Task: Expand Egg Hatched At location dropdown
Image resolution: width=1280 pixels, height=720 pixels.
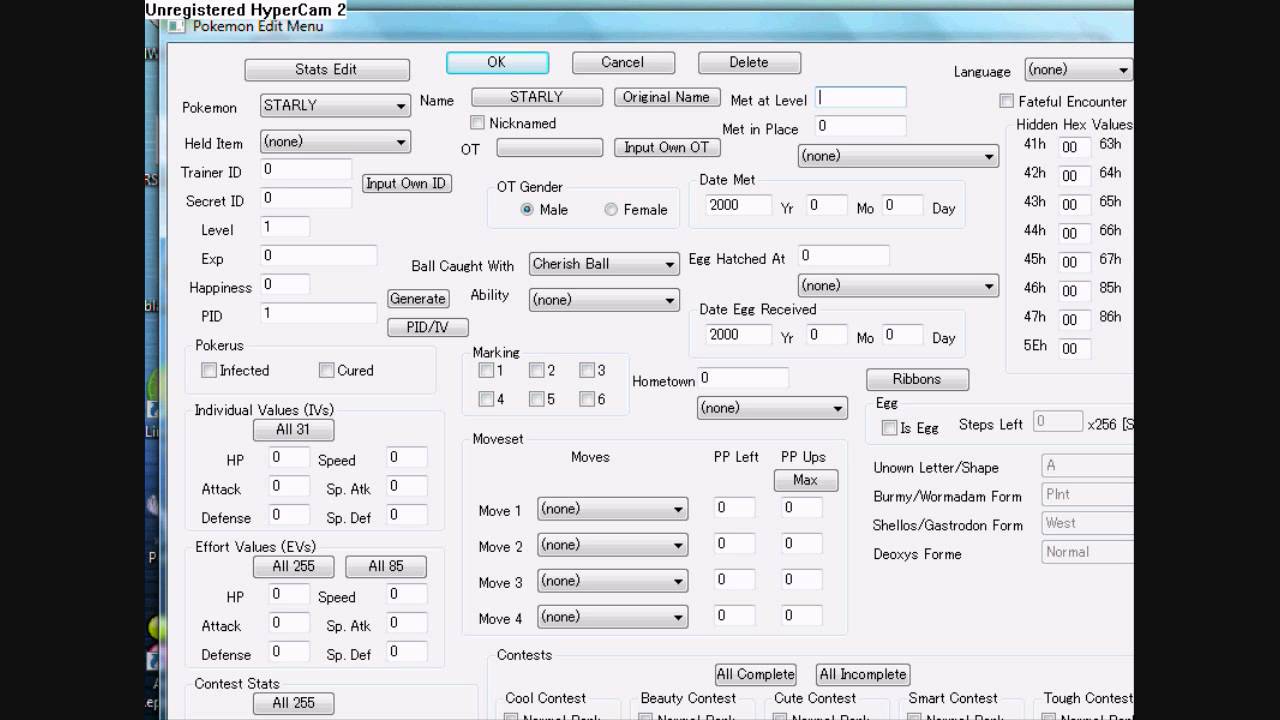Action: tap(898, 286)
